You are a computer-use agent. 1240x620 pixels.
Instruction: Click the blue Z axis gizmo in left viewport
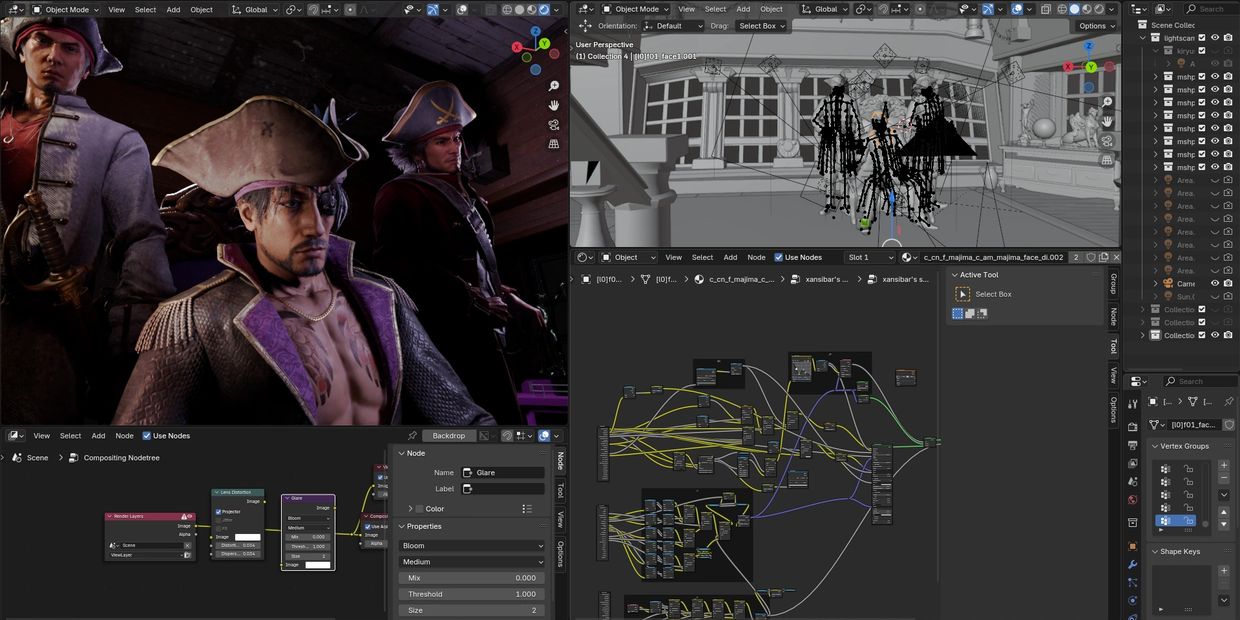pos(534,33)
